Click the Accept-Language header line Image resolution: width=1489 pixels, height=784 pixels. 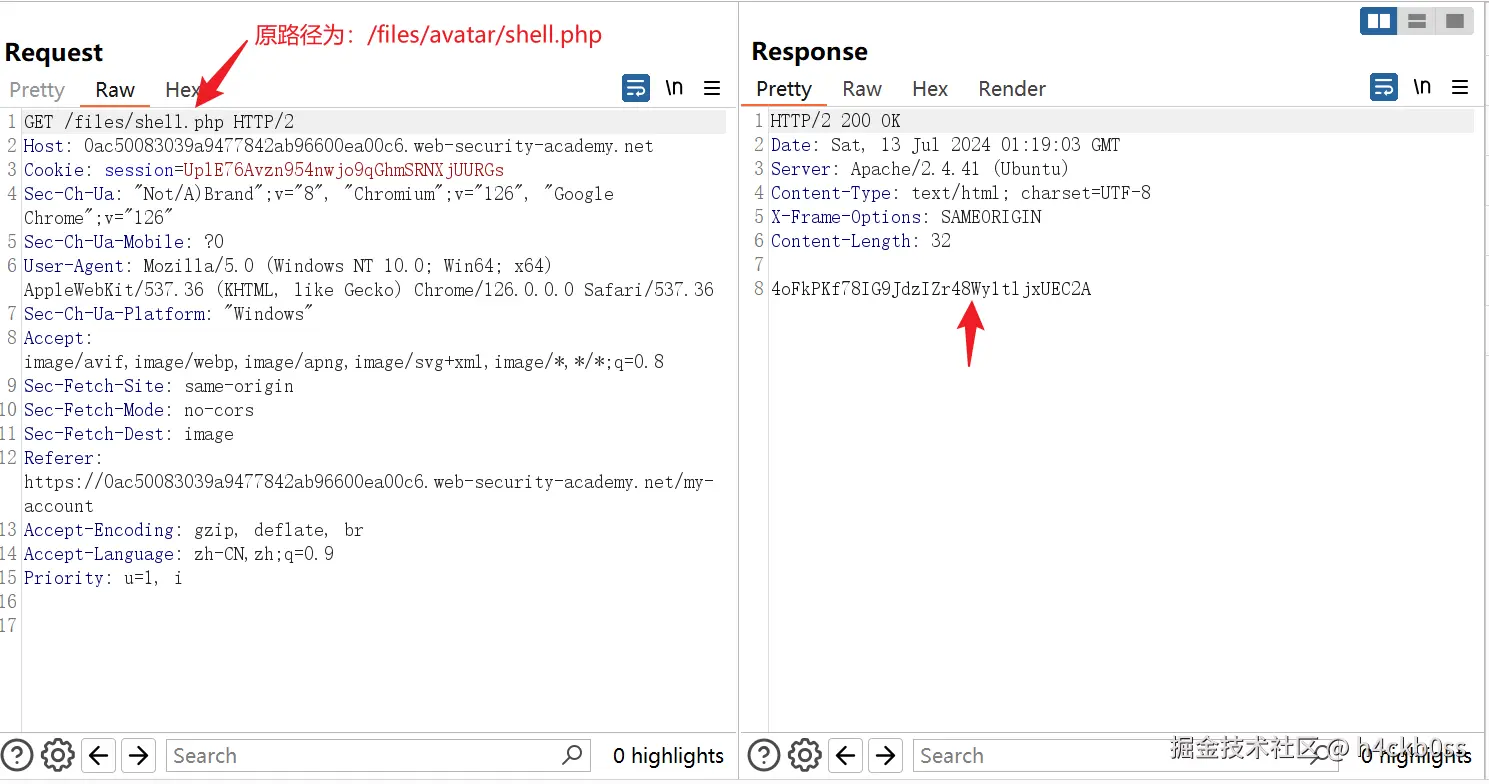[x=179, y=554]
